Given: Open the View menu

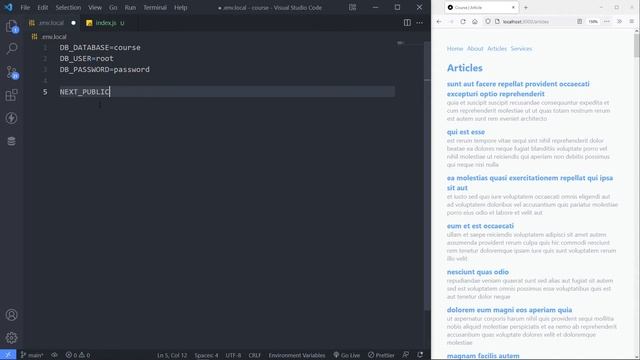Looking at the screenshot, I should (x=95, y=7).
